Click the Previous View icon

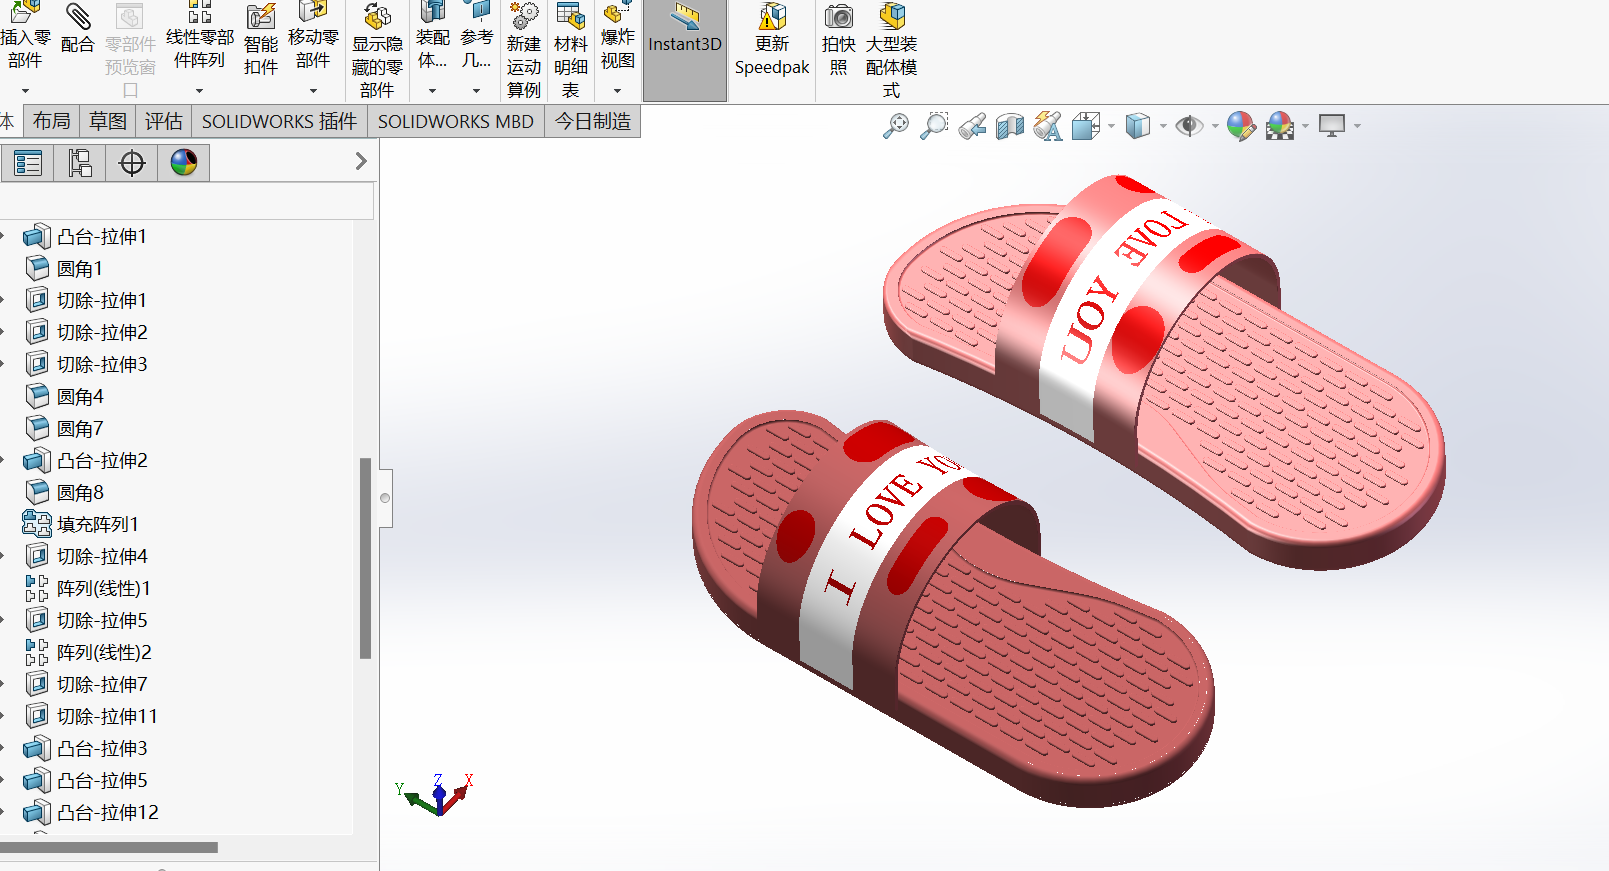pos(972,126)
